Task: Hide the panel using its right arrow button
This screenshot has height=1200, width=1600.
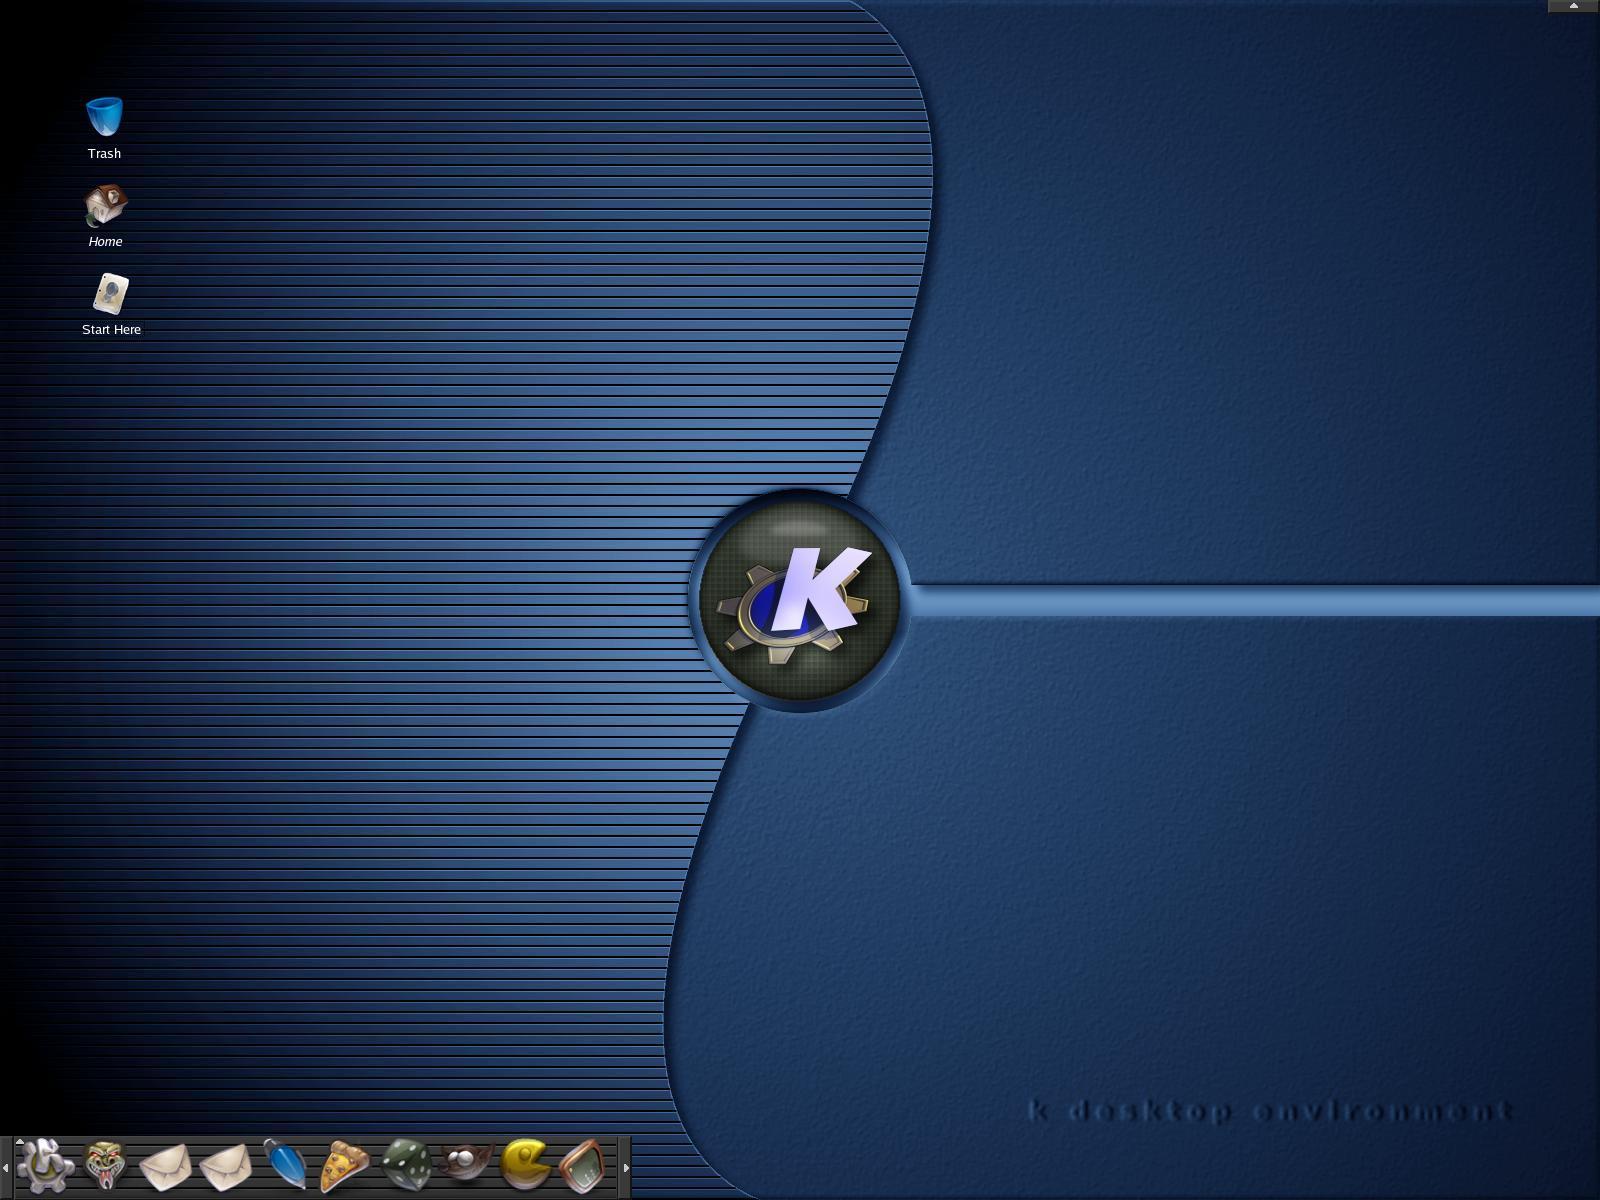Action: [x=626, y=1167]
